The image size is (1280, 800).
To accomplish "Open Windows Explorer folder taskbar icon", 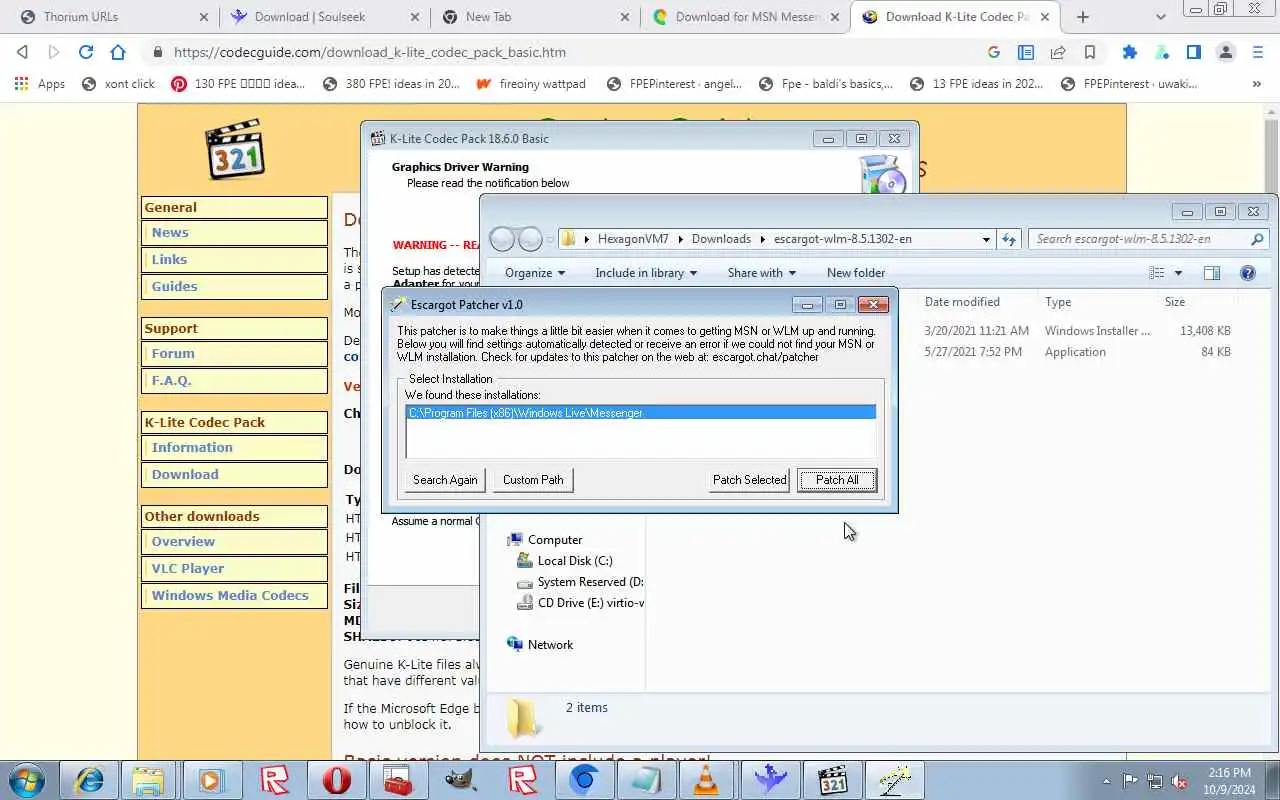I will (x=148, y=780).
